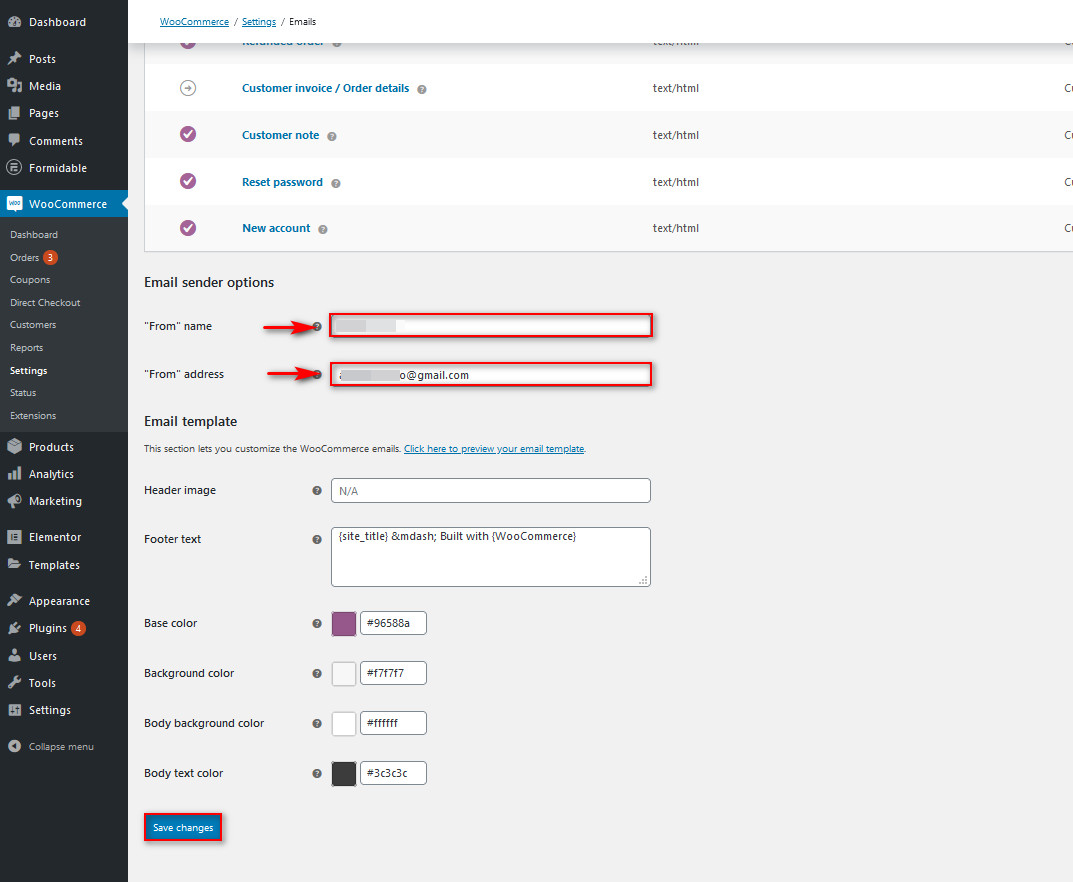Image resolution: width=1073 pixels, height=882 pixels.
Task: Click help icon next to Customer note
Action: [x=332, y=136]
